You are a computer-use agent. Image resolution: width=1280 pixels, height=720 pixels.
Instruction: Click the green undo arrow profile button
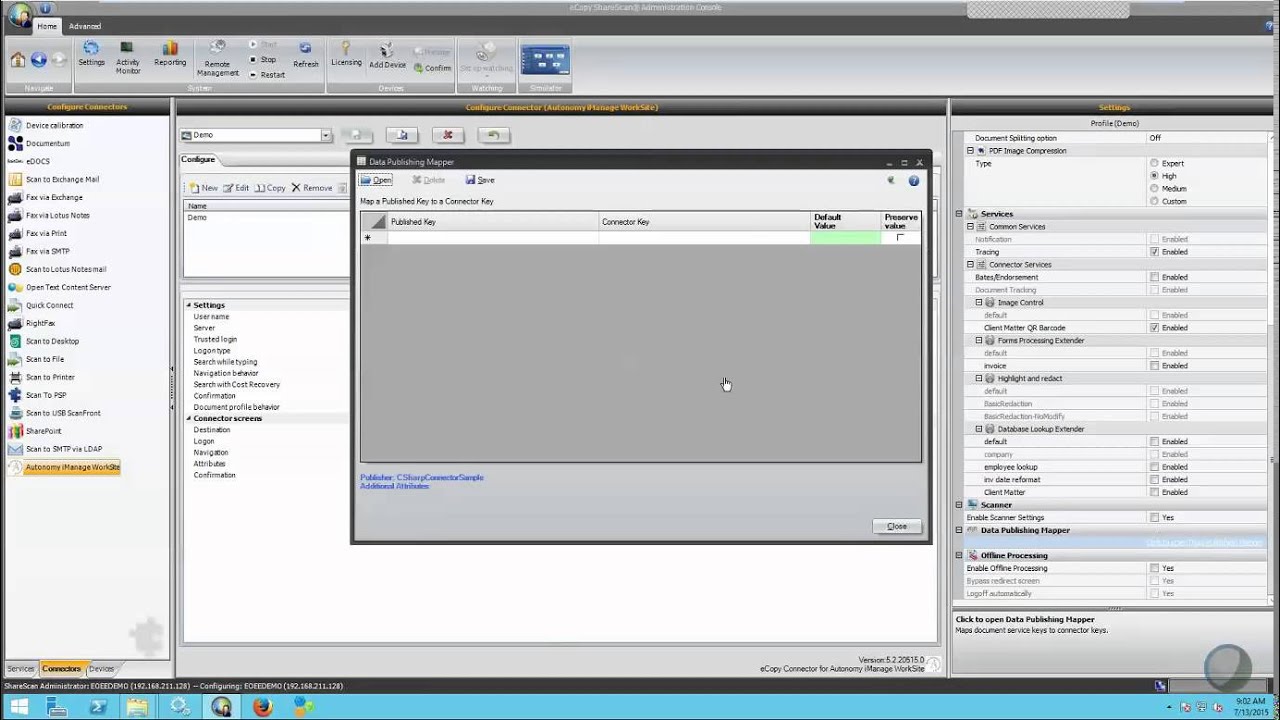pos(493,135)
